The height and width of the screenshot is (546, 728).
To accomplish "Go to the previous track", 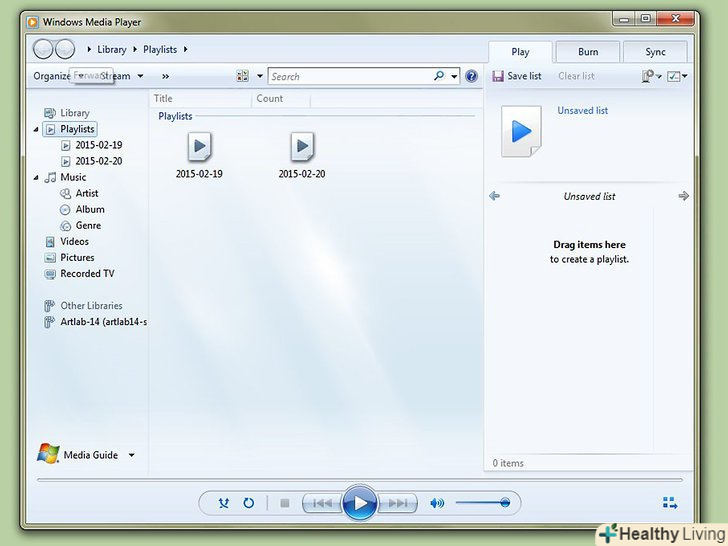I will pos(321,503).
